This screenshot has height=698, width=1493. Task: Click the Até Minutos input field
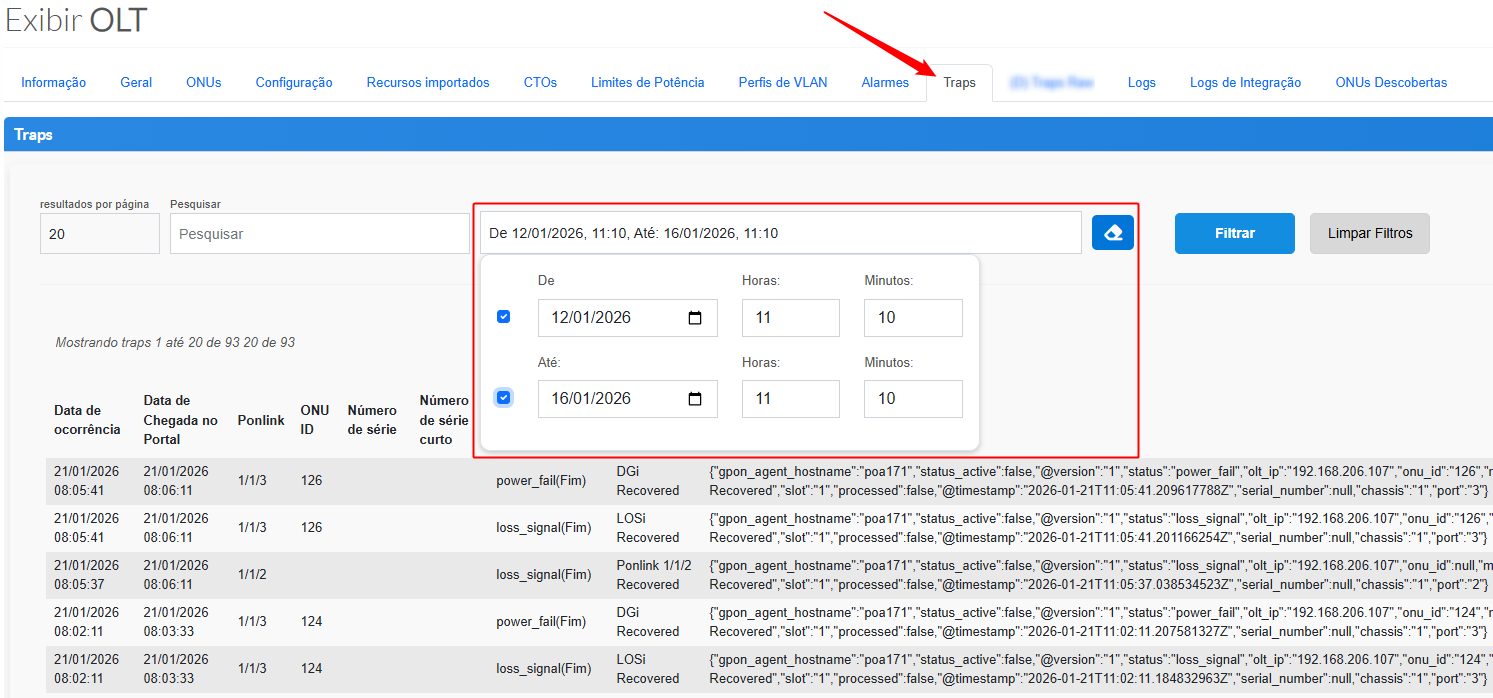(x=912, y=399)
